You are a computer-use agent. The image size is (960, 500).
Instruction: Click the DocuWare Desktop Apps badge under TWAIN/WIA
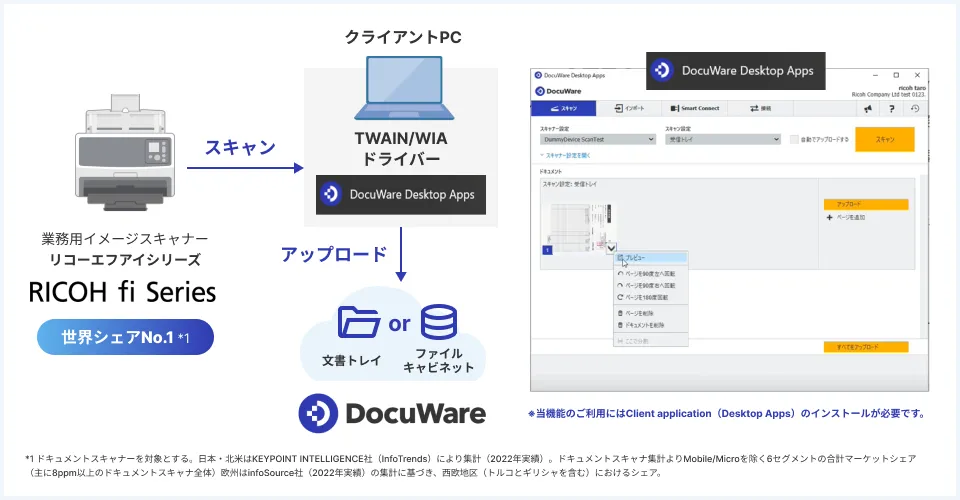click(x=401, y=195)
